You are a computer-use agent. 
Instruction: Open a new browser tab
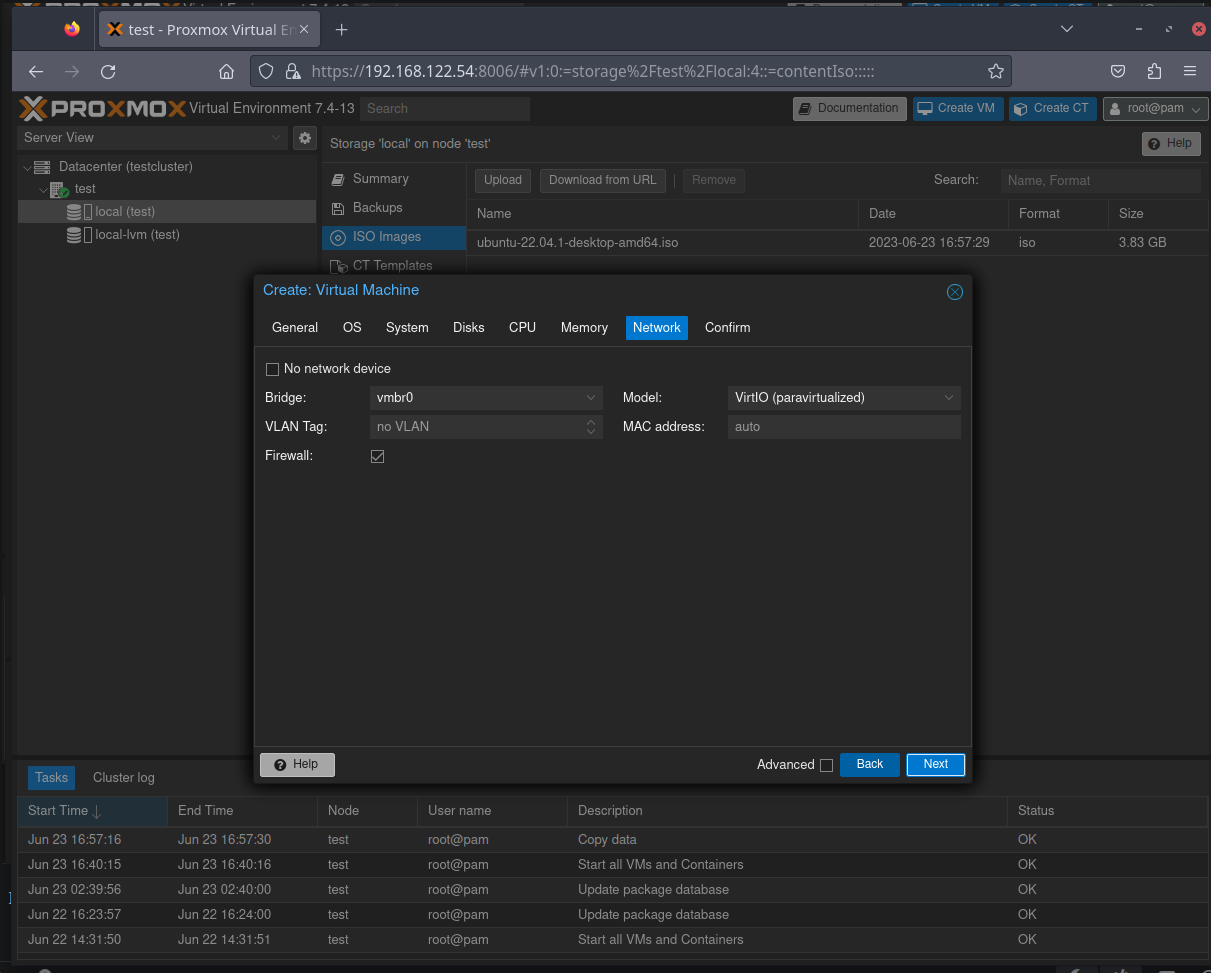(341, 30)
